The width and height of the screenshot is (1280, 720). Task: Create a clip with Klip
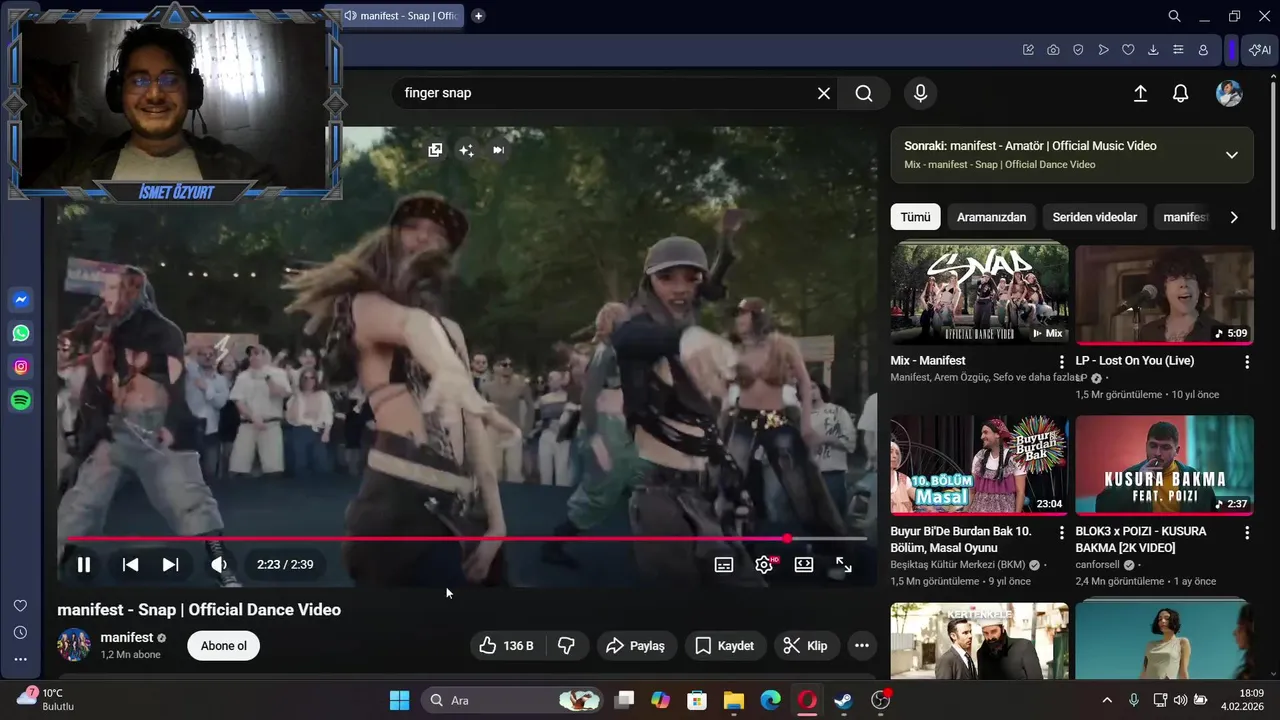pos(806,646)
